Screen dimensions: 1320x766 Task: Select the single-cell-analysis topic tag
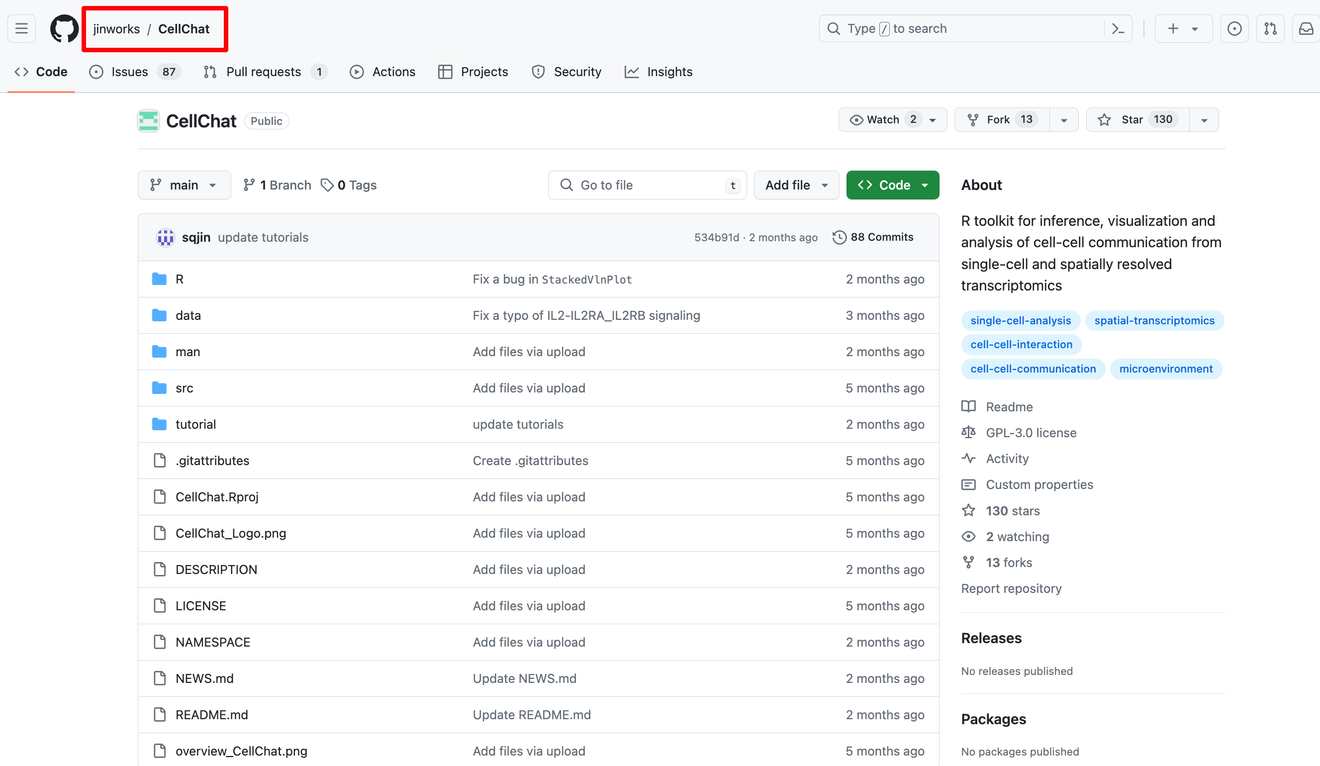click(x=1020, y=321)
